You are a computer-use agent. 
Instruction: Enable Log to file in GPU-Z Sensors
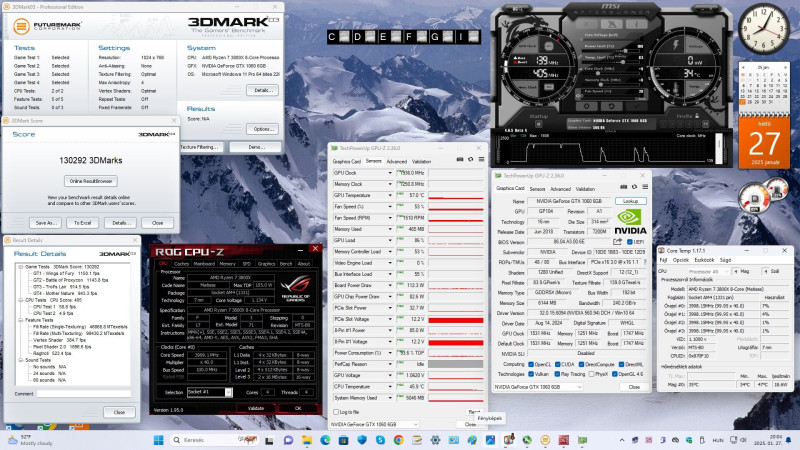pyautogui.click(x=336, y=412)
